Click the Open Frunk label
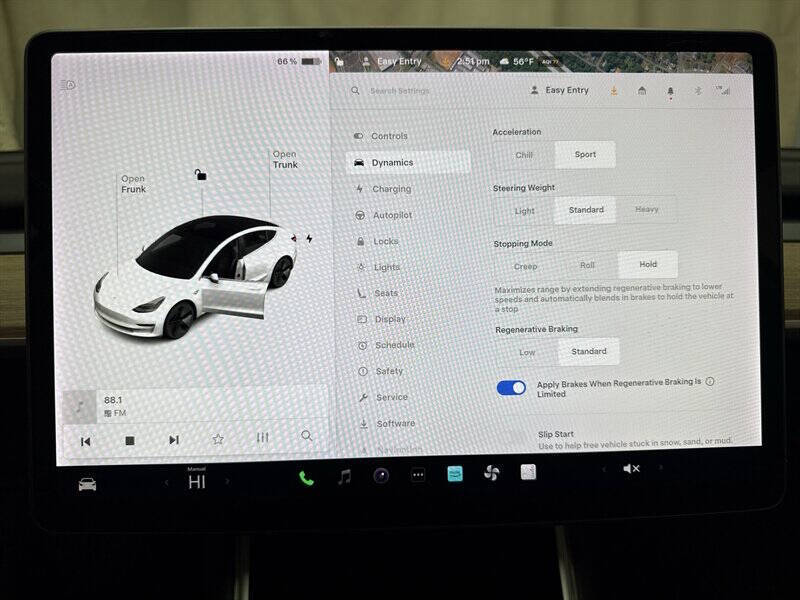This screenshot has width=800, height=600. 135,184
